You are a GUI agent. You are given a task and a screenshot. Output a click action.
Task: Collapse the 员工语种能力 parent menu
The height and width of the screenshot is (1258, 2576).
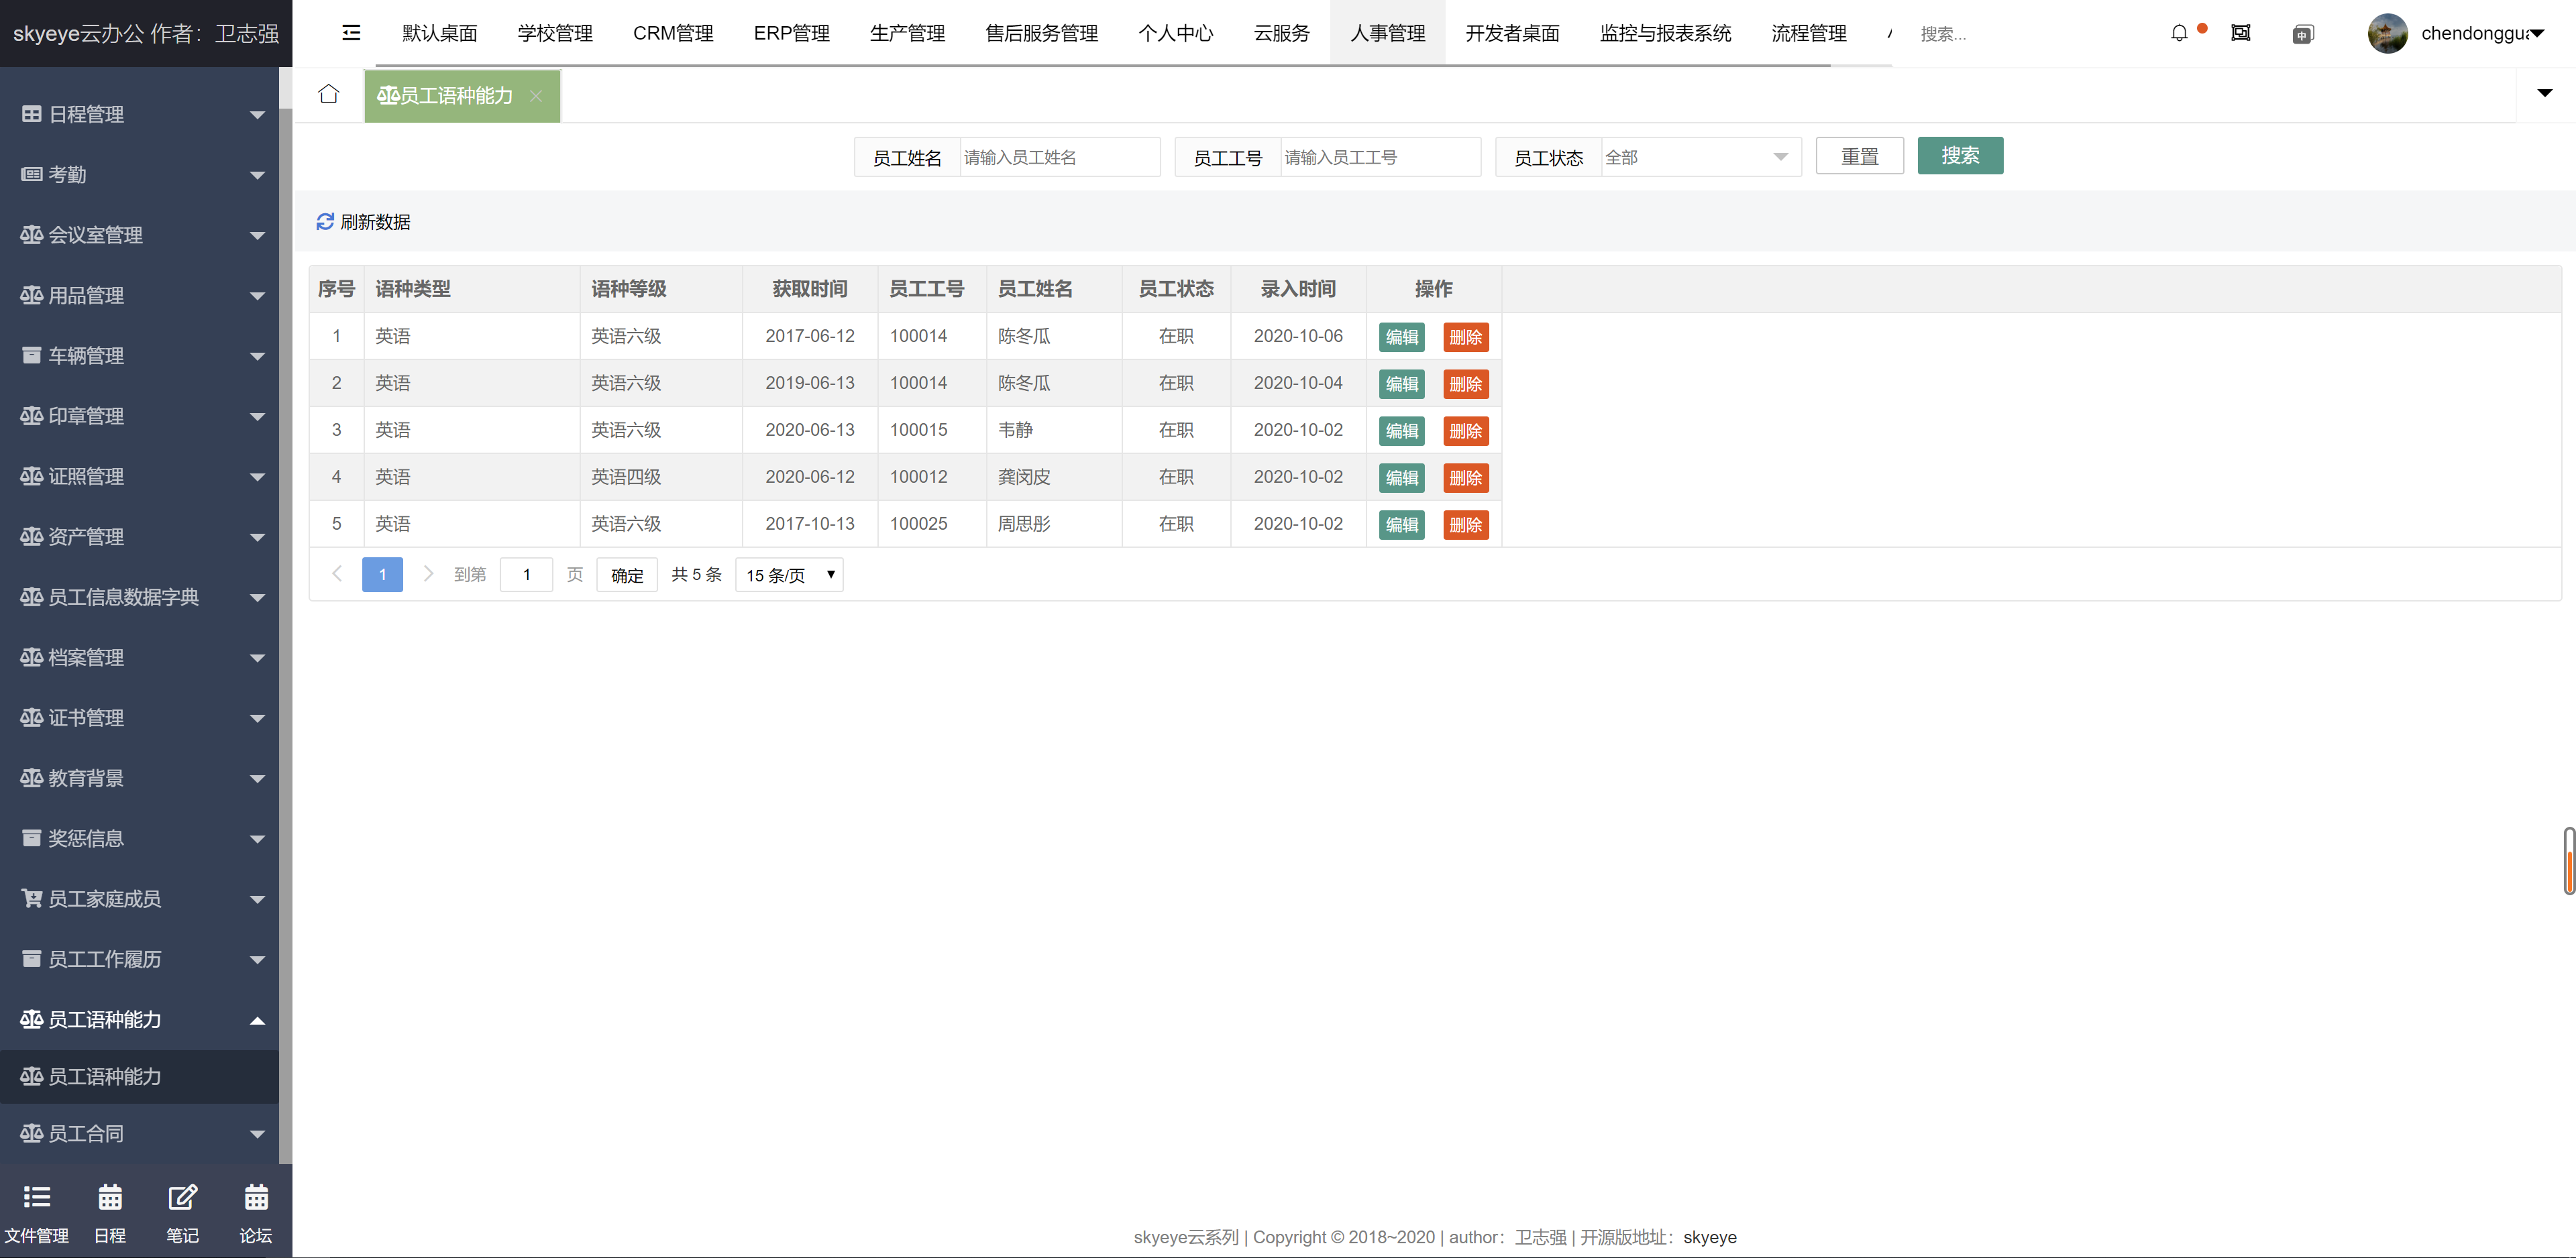tap(139, 1019)
